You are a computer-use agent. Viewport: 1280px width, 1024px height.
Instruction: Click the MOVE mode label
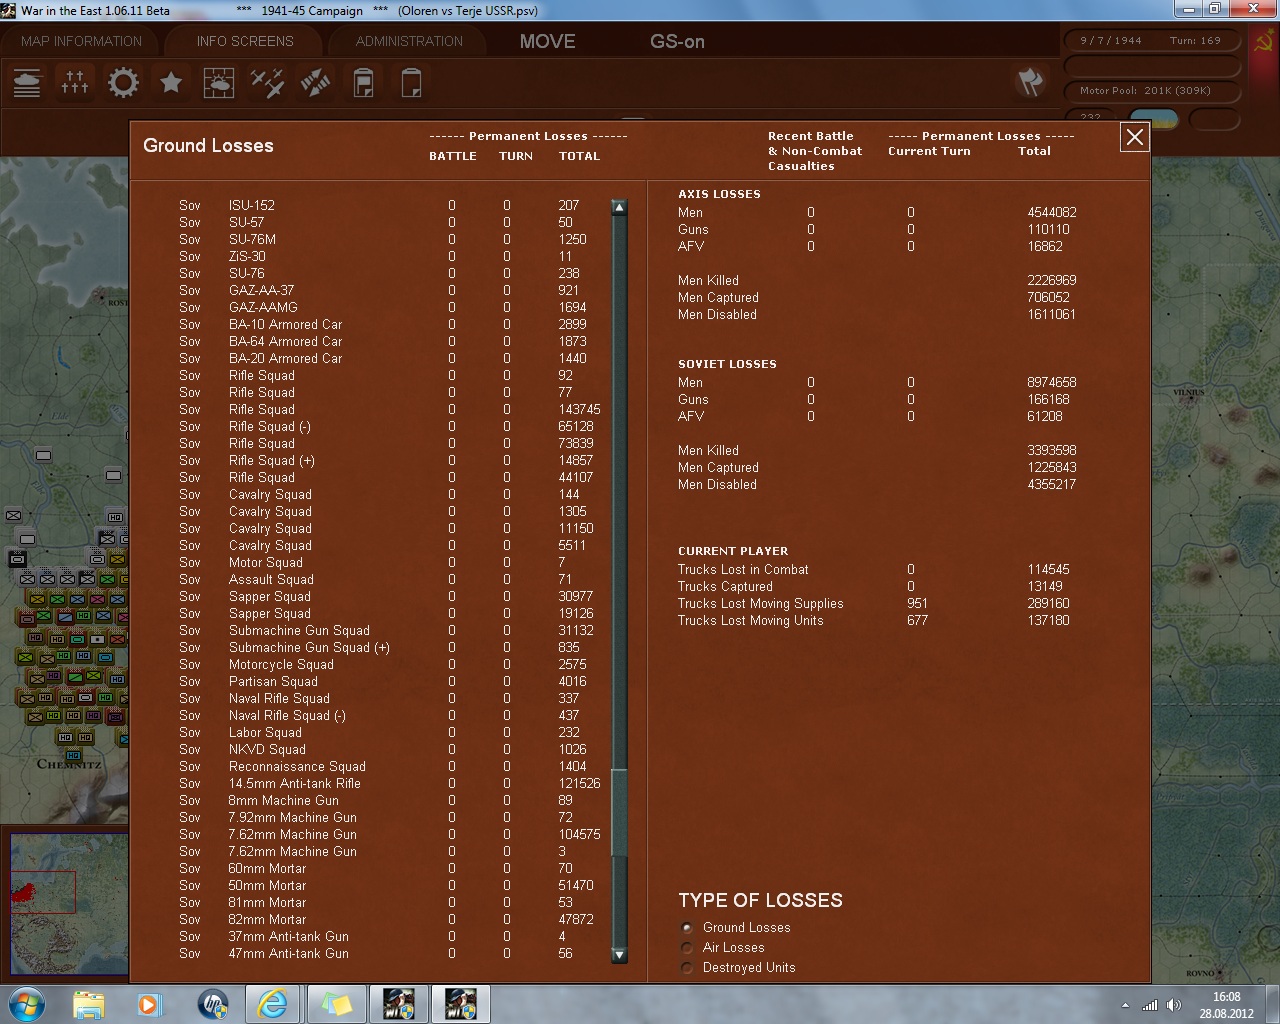tap(548, 41)
